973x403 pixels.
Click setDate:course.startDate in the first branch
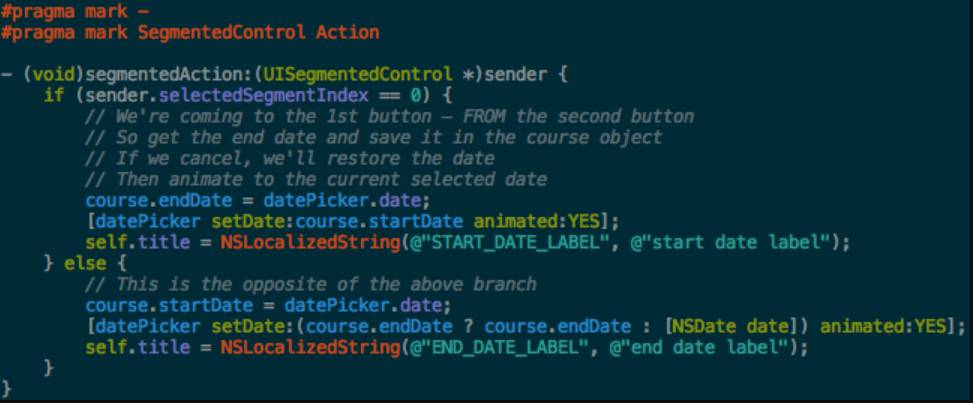[x=338, y=222]
